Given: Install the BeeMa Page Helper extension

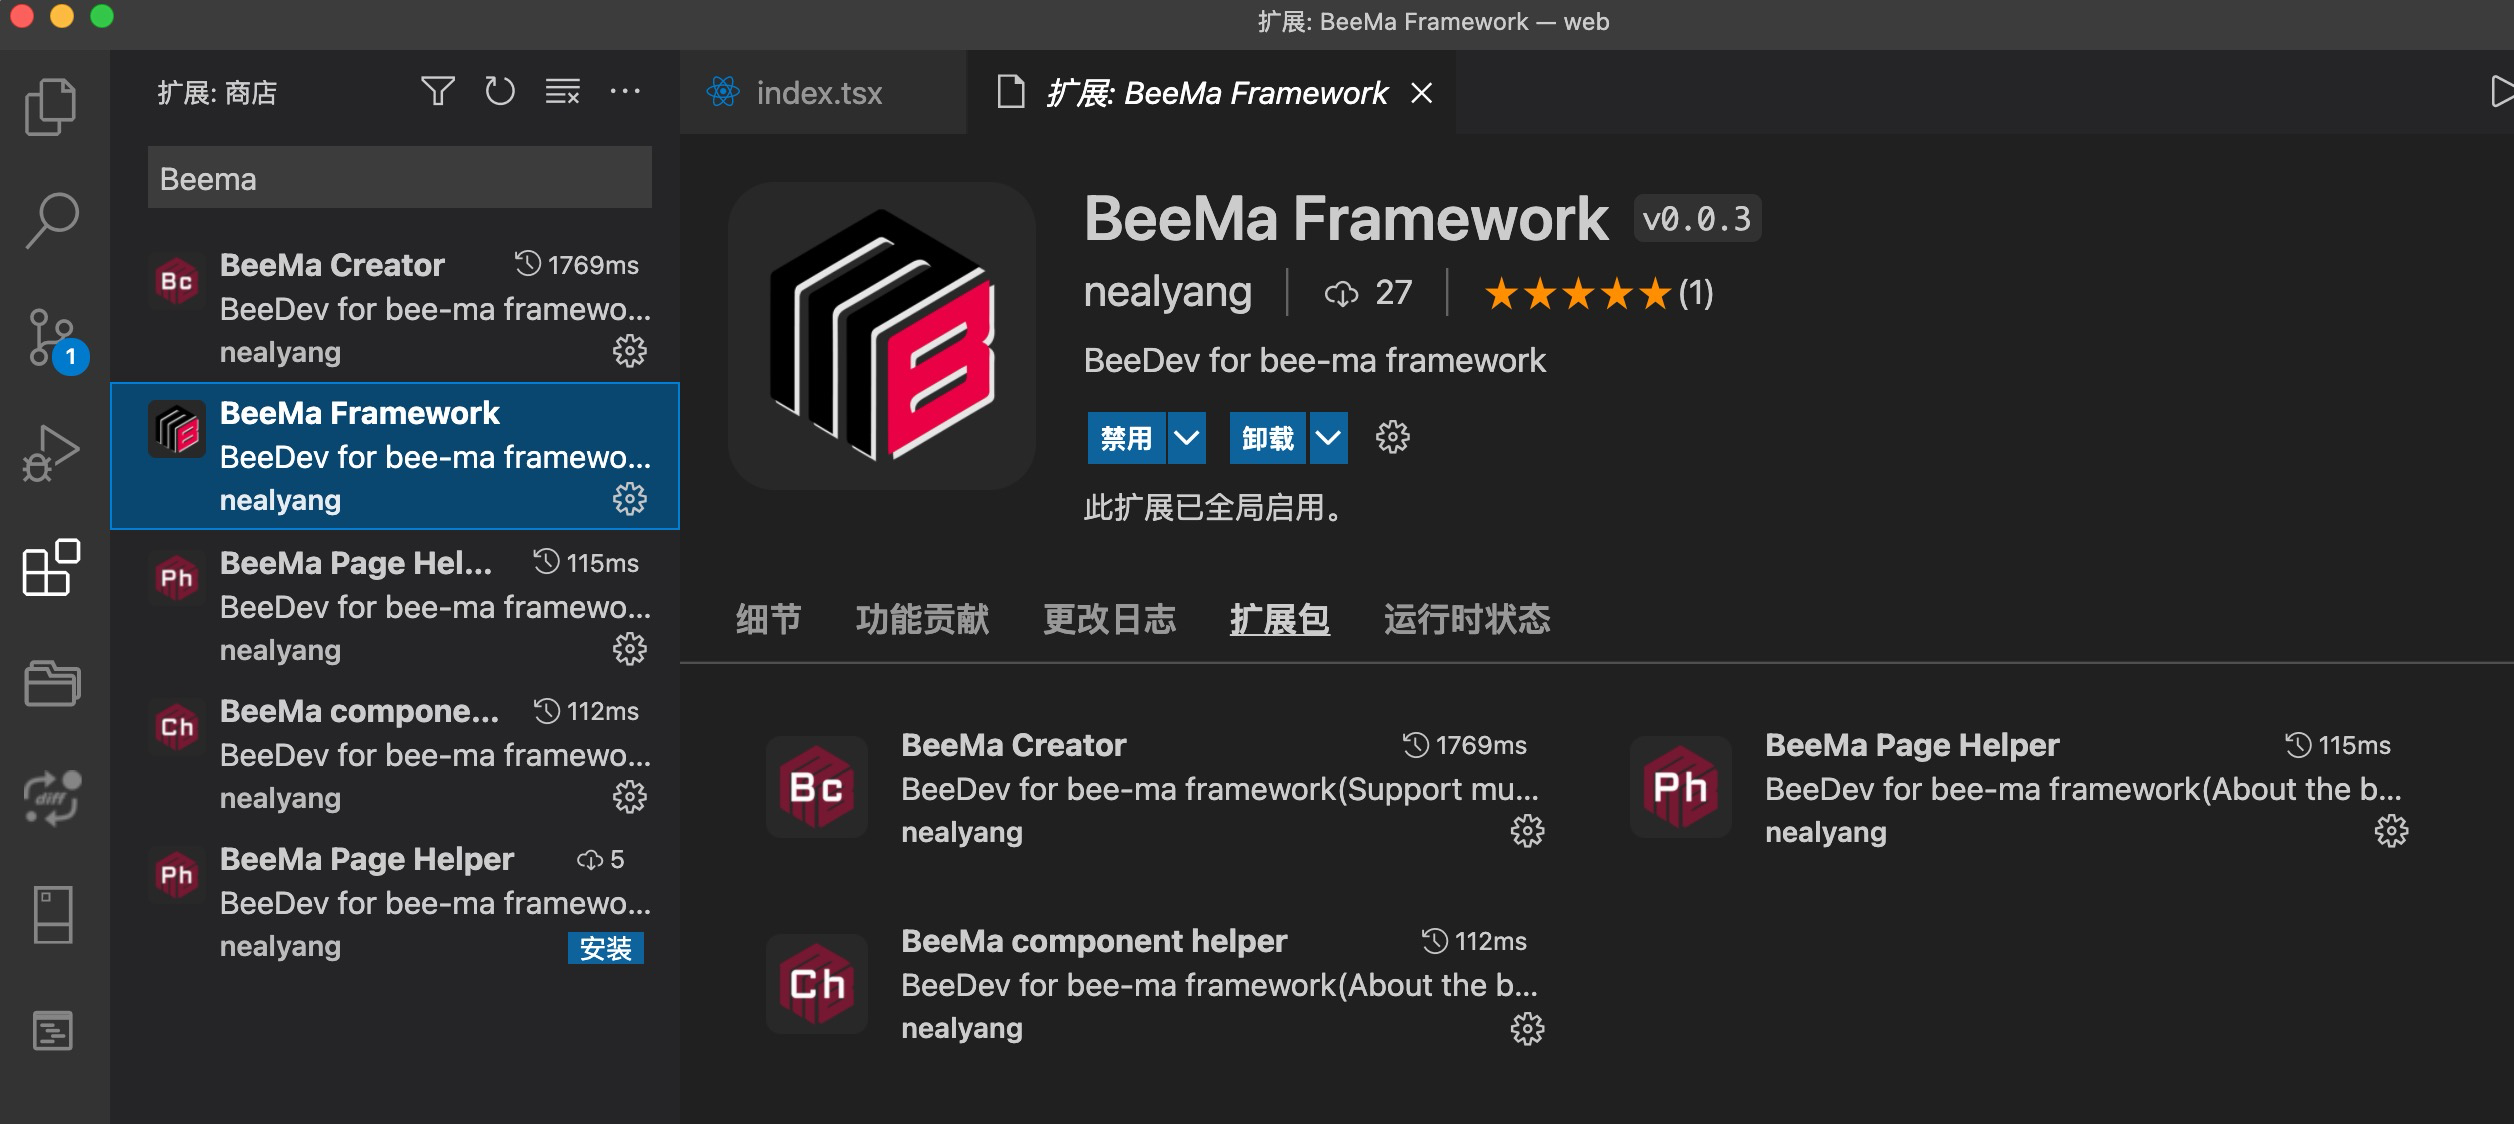Looking at the screenshot, I should [605, 948].
